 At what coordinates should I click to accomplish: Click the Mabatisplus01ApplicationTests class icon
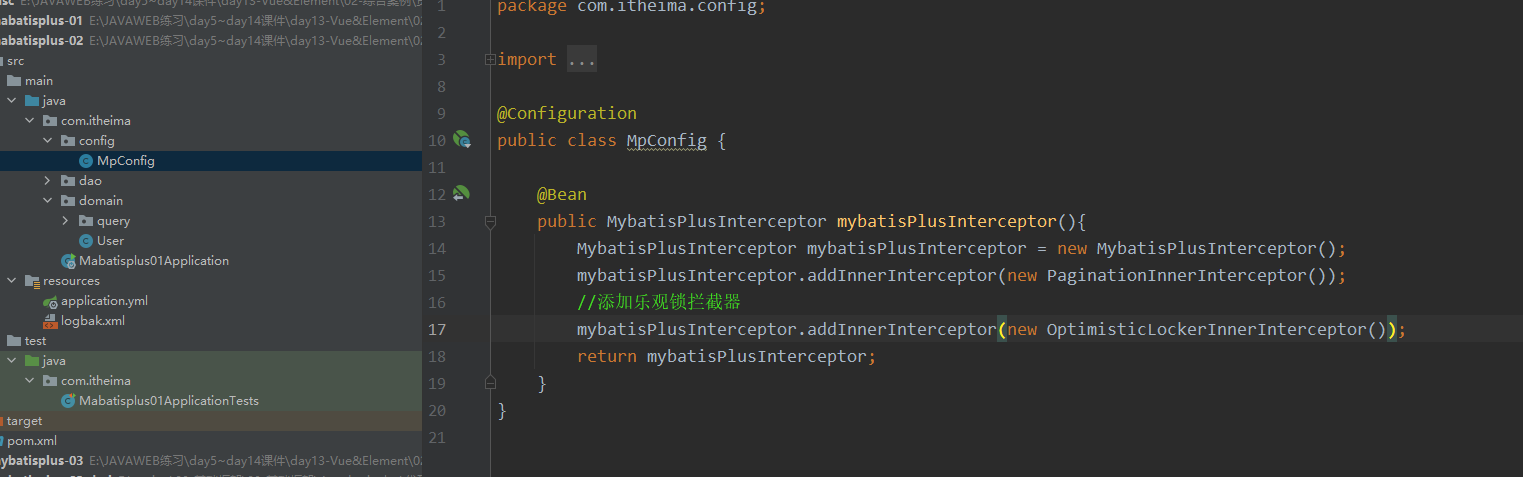point(68,401)
